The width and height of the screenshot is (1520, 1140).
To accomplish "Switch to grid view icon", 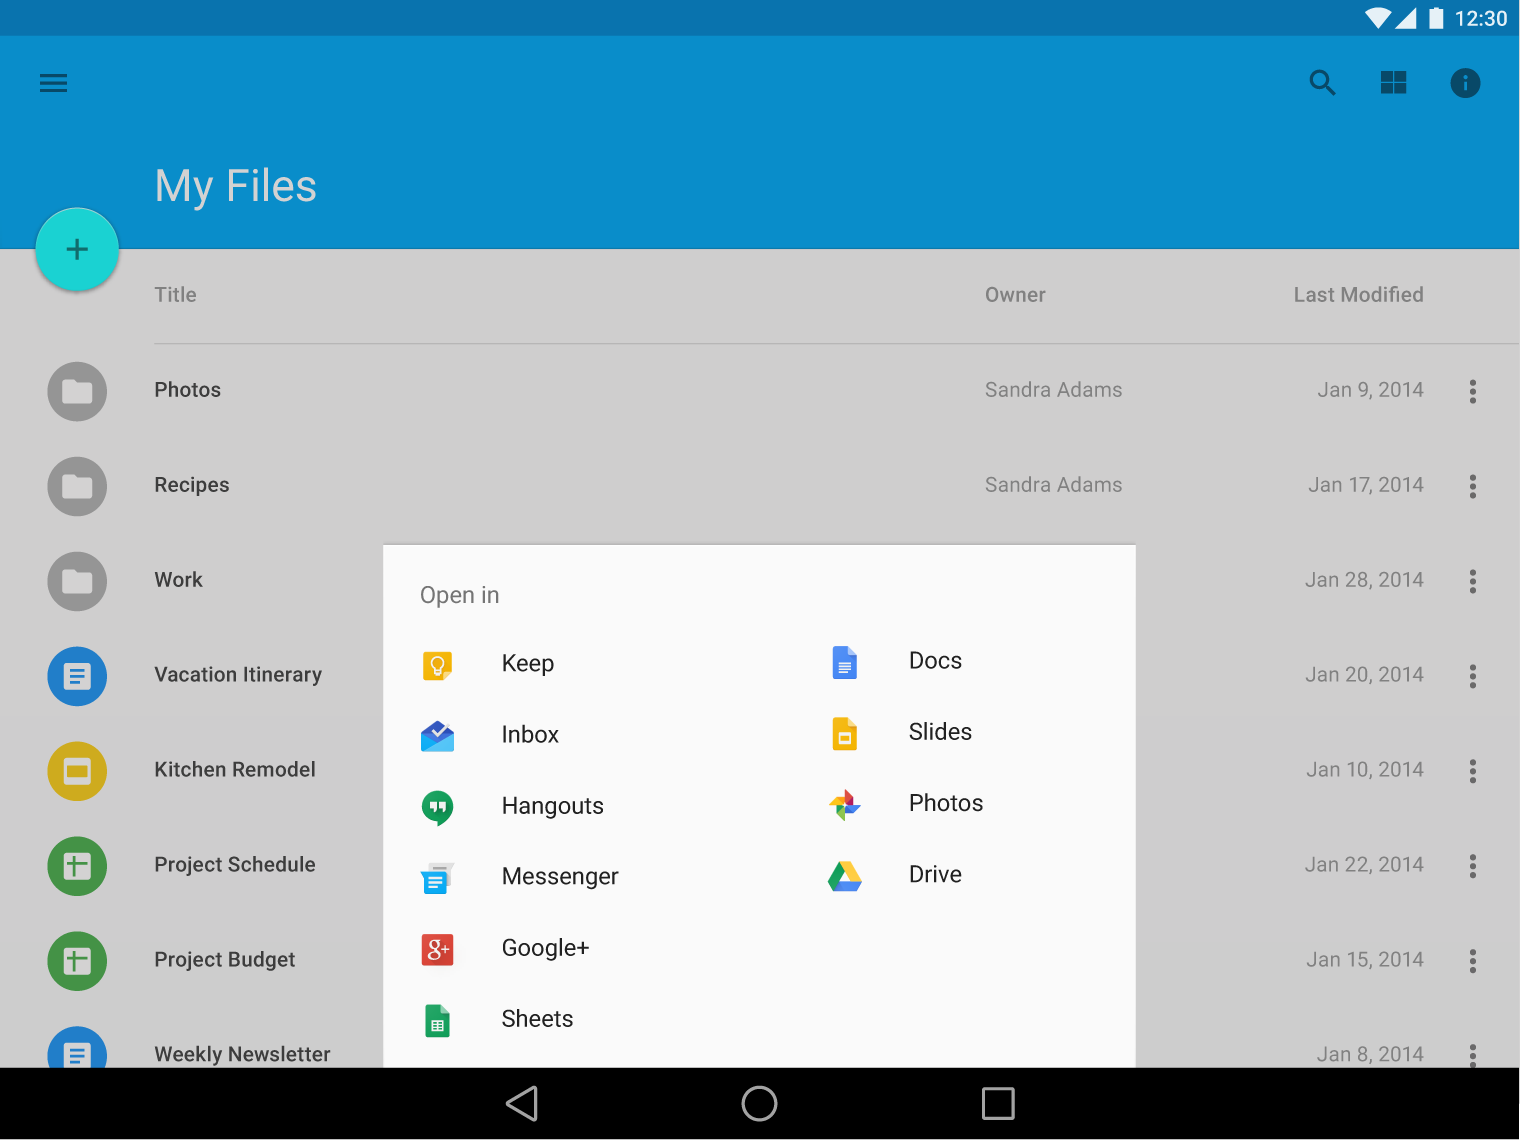I will pos(1394,83).
